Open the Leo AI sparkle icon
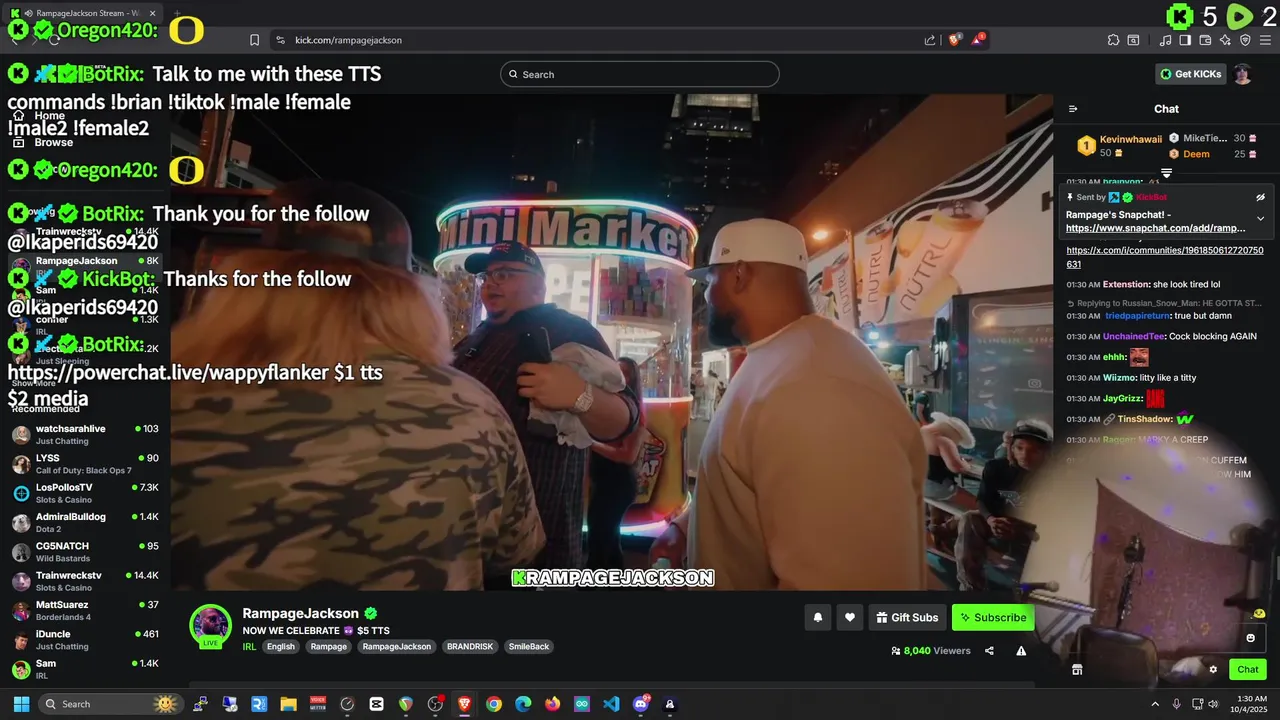 click(x=1225, y=40)
